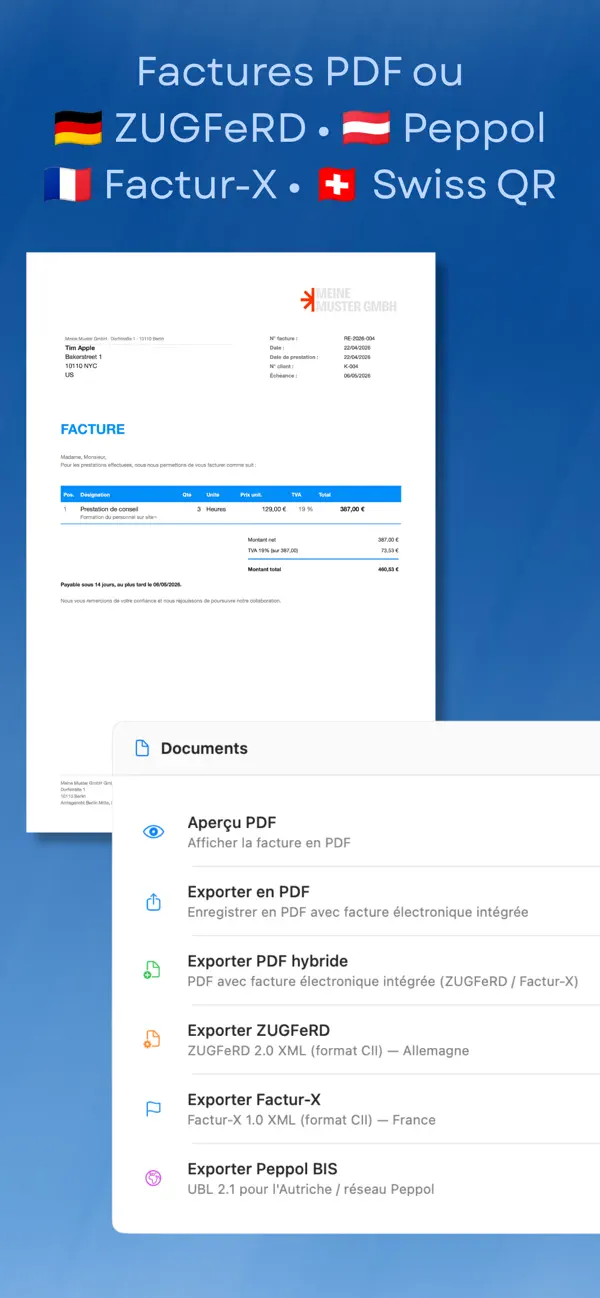Click the orange document icon for ZUGFeRD export

152,1039
